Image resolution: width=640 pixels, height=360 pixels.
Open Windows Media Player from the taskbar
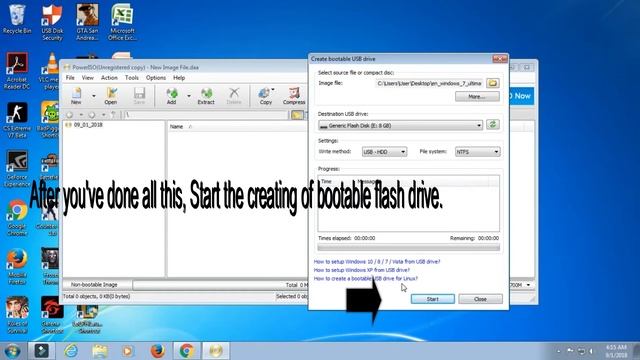click(128, 351)
